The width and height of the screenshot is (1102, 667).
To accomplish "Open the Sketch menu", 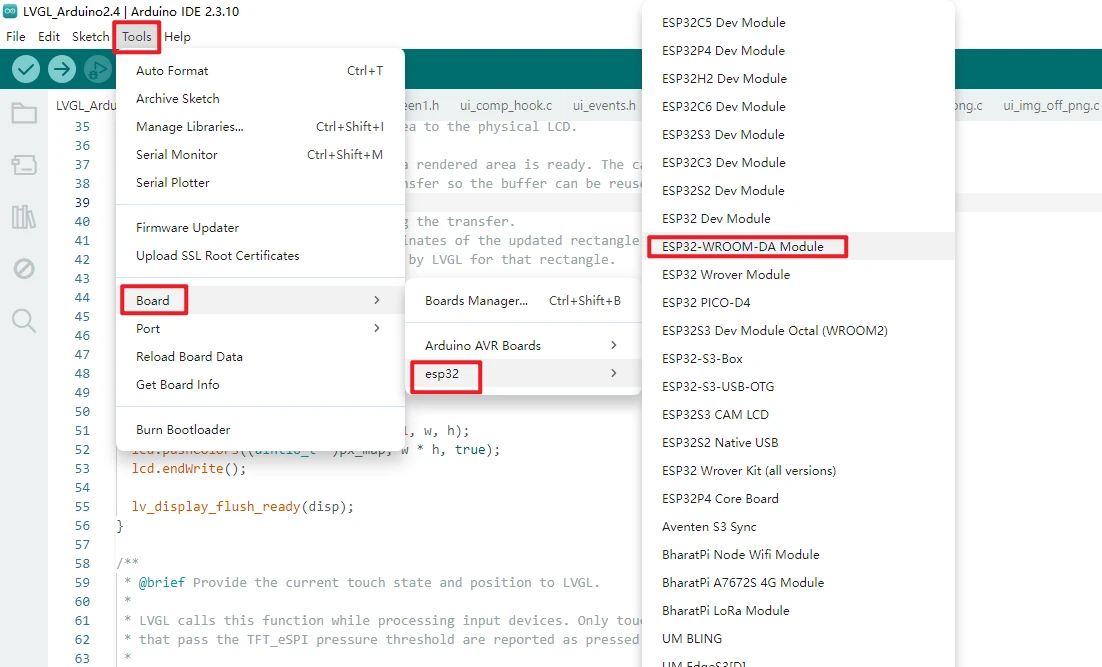I will pos(91,37).
